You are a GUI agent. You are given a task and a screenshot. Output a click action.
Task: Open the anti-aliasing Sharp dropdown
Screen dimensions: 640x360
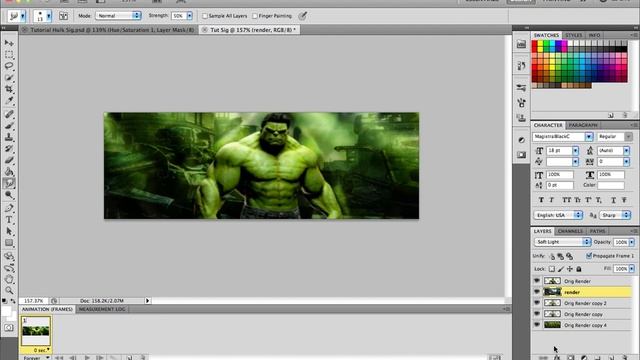[x=615, y=215]
